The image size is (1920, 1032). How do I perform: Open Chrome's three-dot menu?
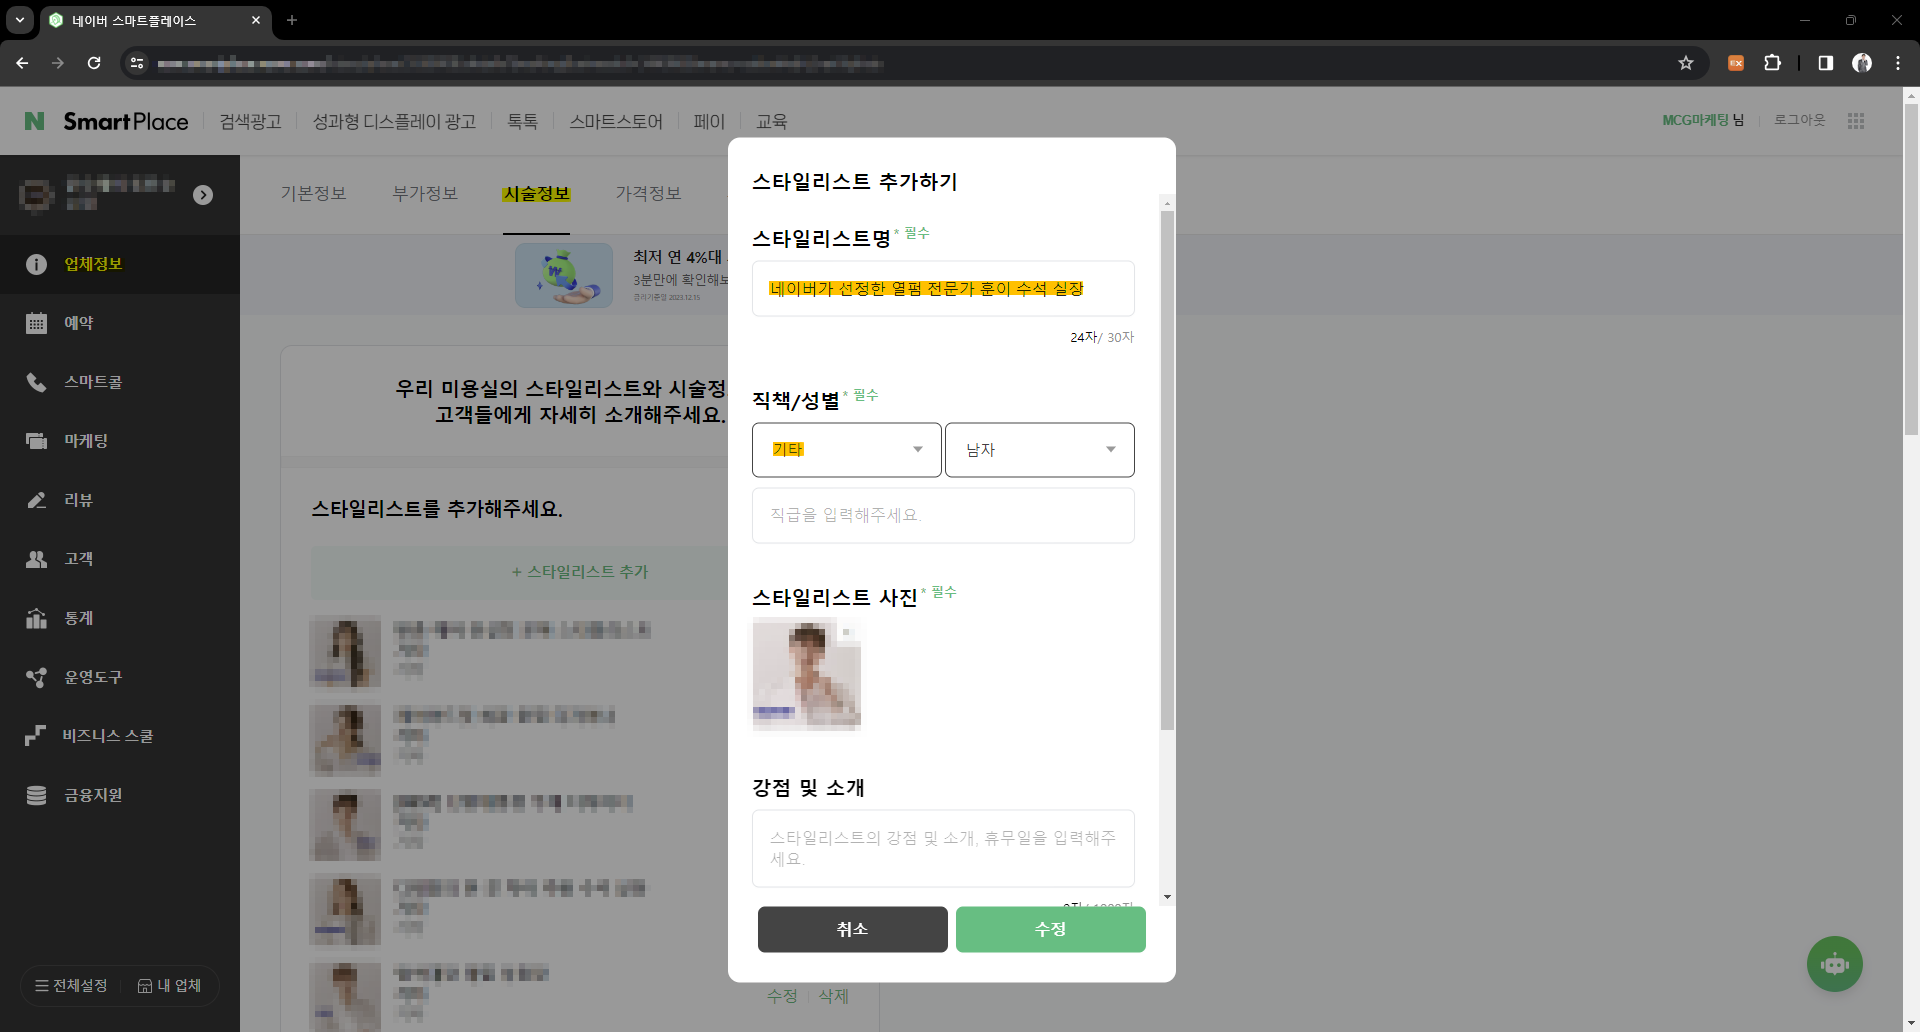point(1898,63)
